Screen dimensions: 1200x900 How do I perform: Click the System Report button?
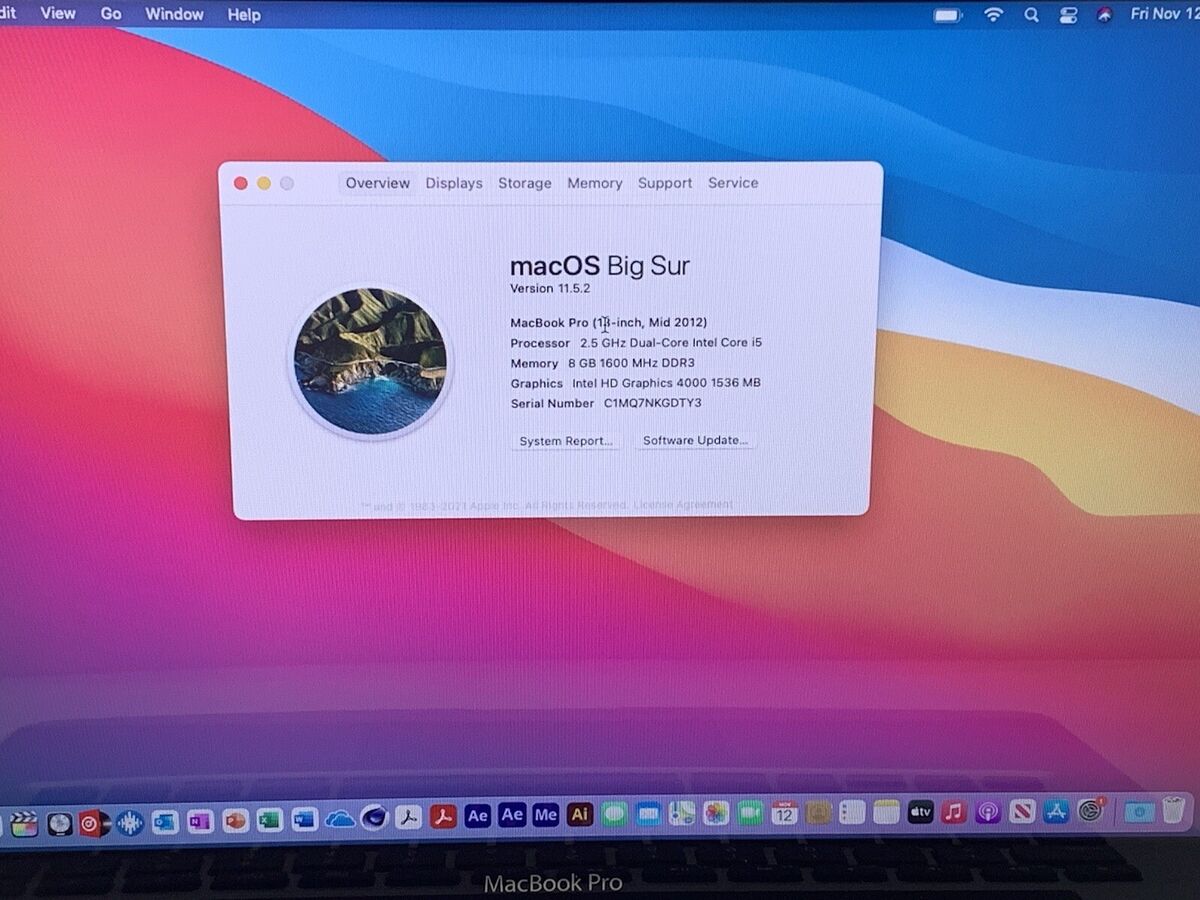point(566,441)
